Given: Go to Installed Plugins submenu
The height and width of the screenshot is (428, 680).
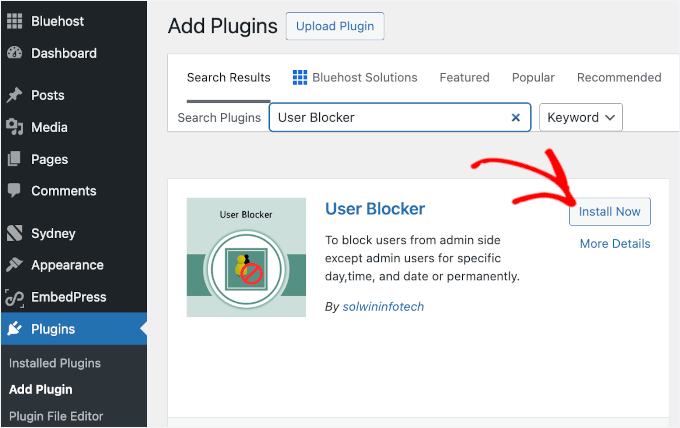Looking at the screenshot, I should click(x=55, y=363).
